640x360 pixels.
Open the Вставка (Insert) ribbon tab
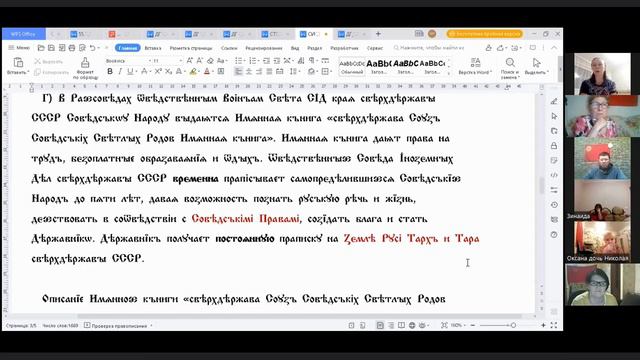click(153, 48)
